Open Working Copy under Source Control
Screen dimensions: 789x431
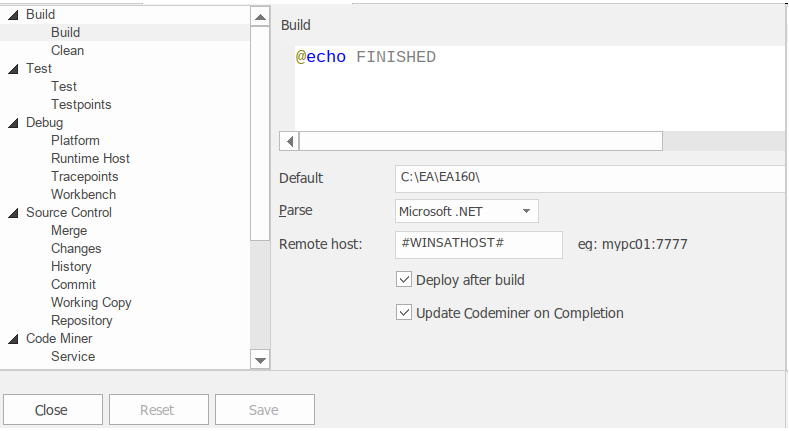click(91, 303)
